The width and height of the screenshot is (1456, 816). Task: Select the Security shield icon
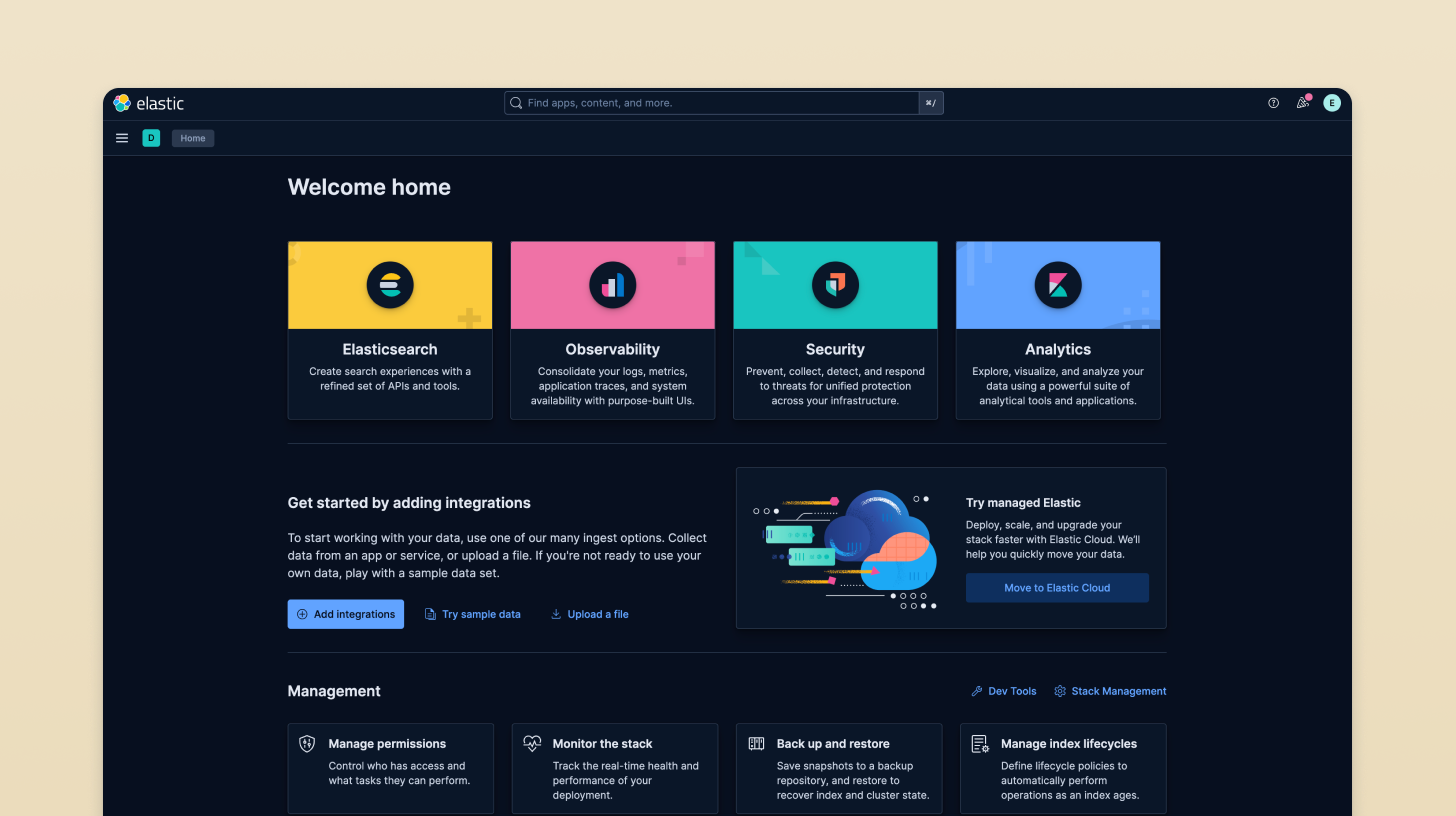(x=835, y=285)
